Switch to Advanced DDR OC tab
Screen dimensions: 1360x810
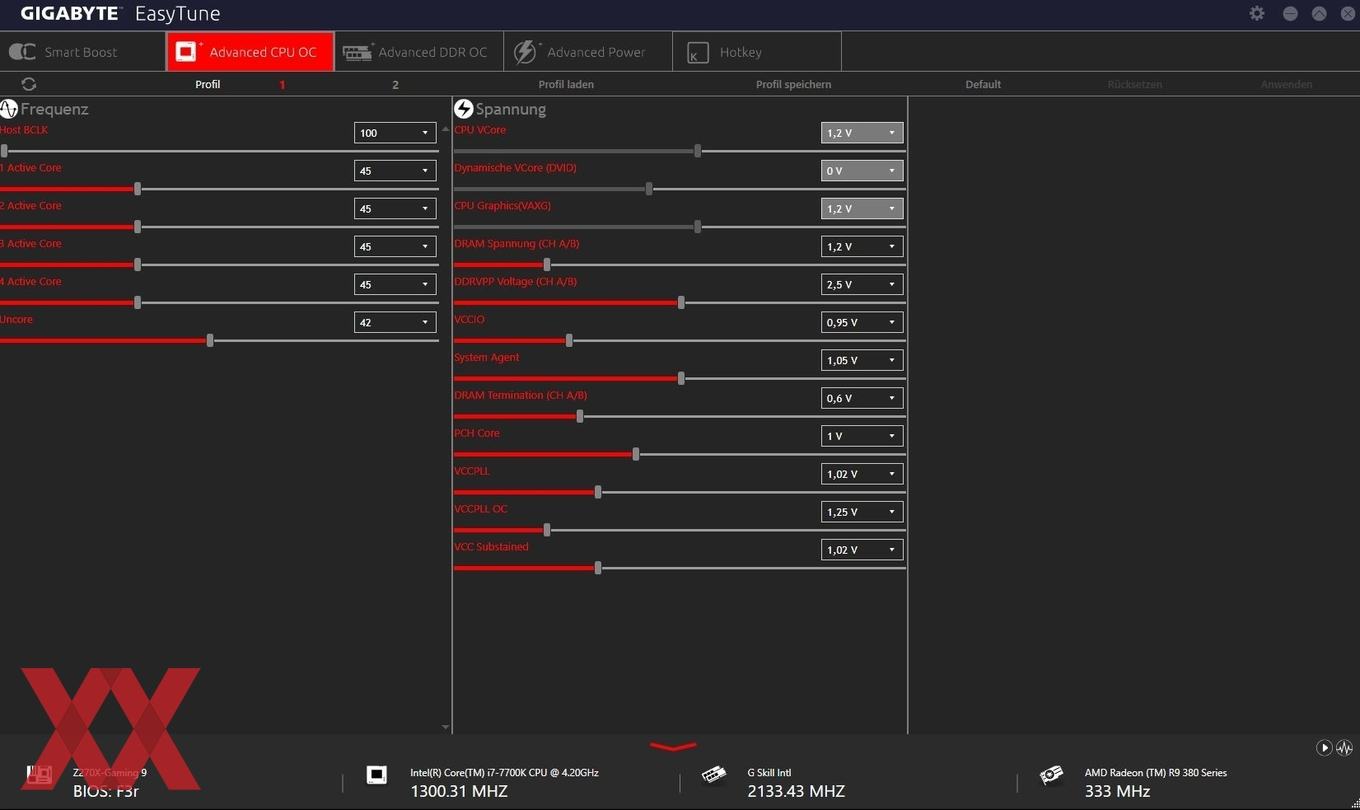coord(419,52)
